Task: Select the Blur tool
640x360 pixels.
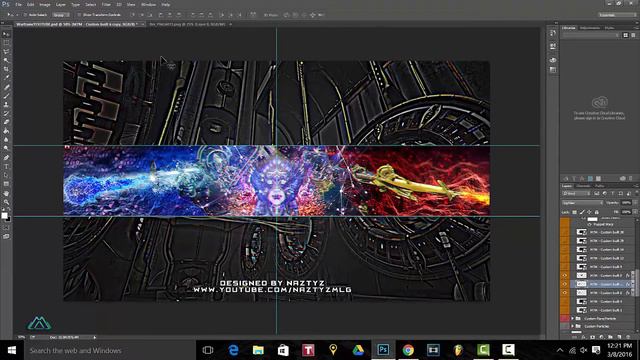Action: pos(6,140)
